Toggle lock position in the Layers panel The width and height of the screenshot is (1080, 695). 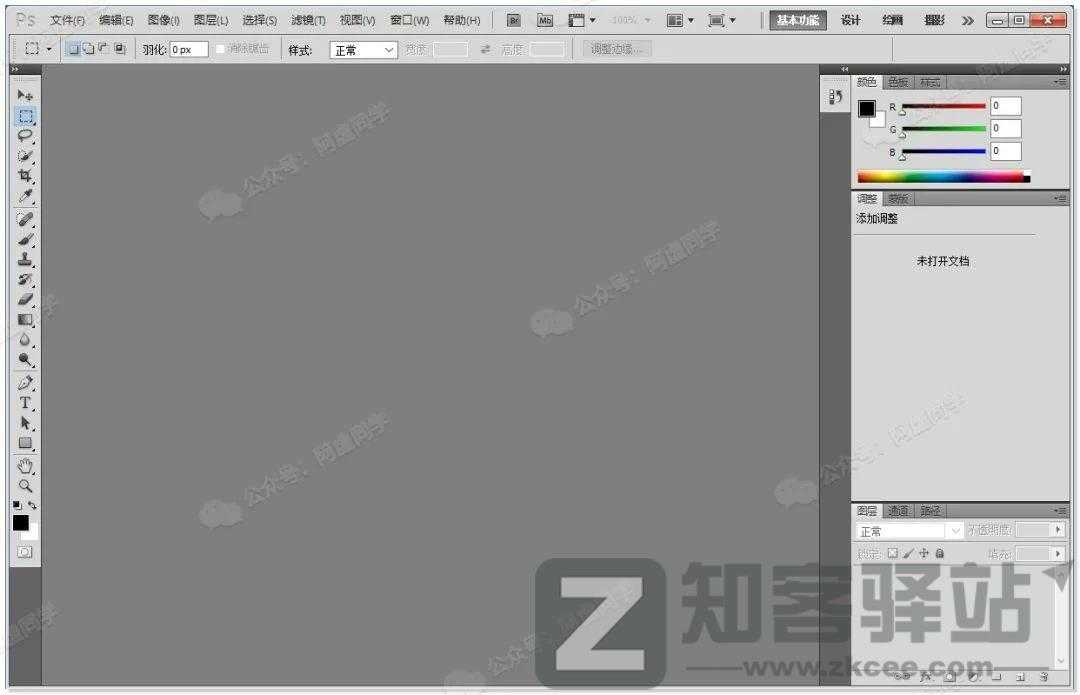tap(925, 553)
